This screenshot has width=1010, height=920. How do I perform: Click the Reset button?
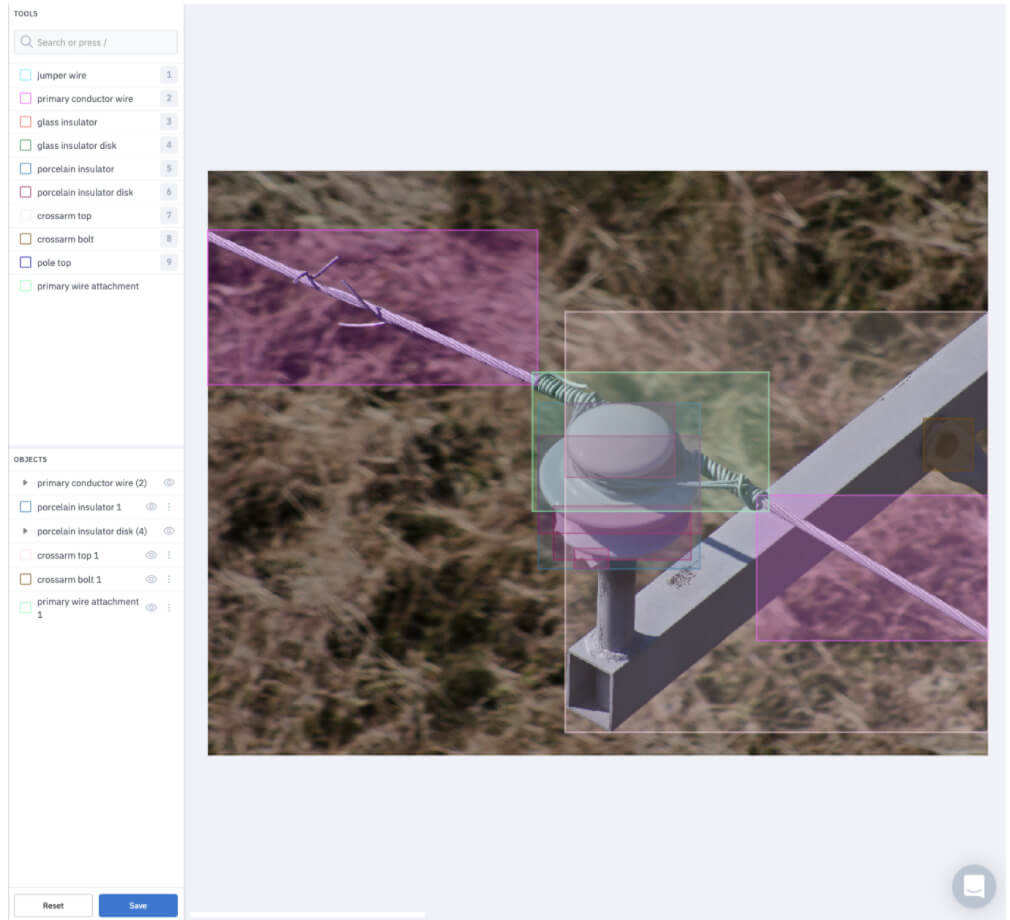[x=53, y=905]
